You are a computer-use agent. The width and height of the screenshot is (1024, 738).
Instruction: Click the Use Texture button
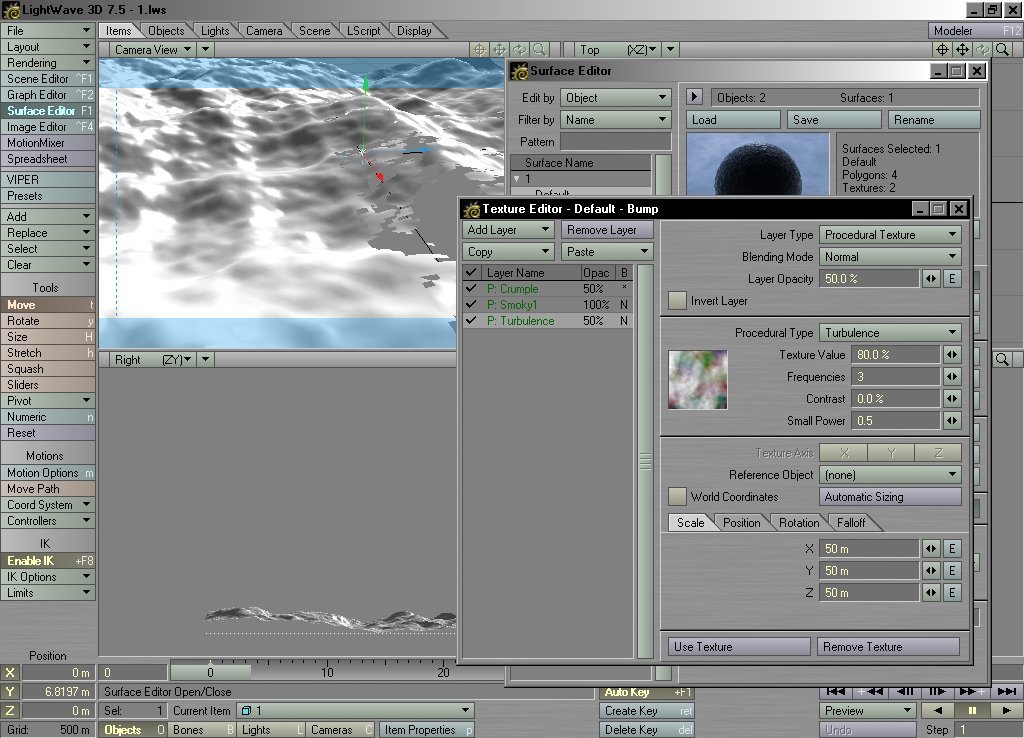click(739, 647)
